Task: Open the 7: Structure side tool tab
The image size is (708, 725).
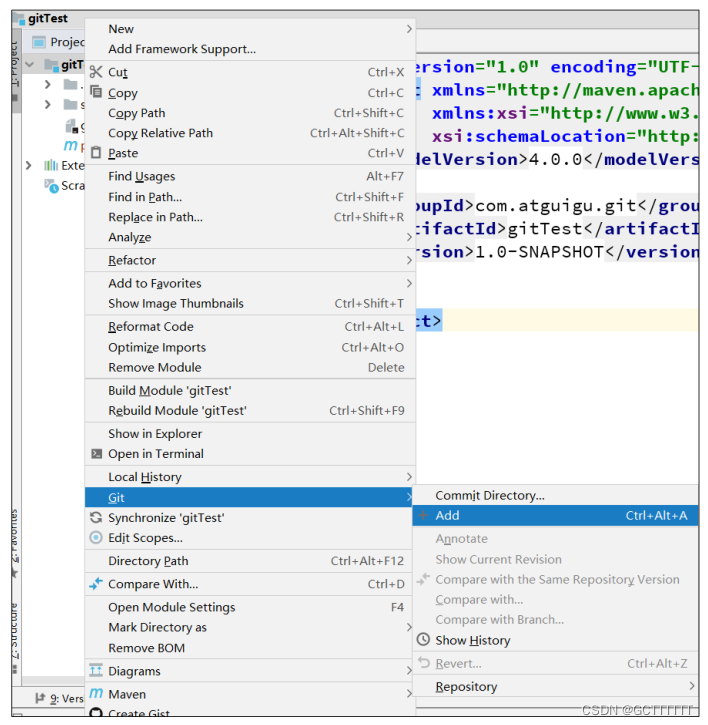Action: 16,636
